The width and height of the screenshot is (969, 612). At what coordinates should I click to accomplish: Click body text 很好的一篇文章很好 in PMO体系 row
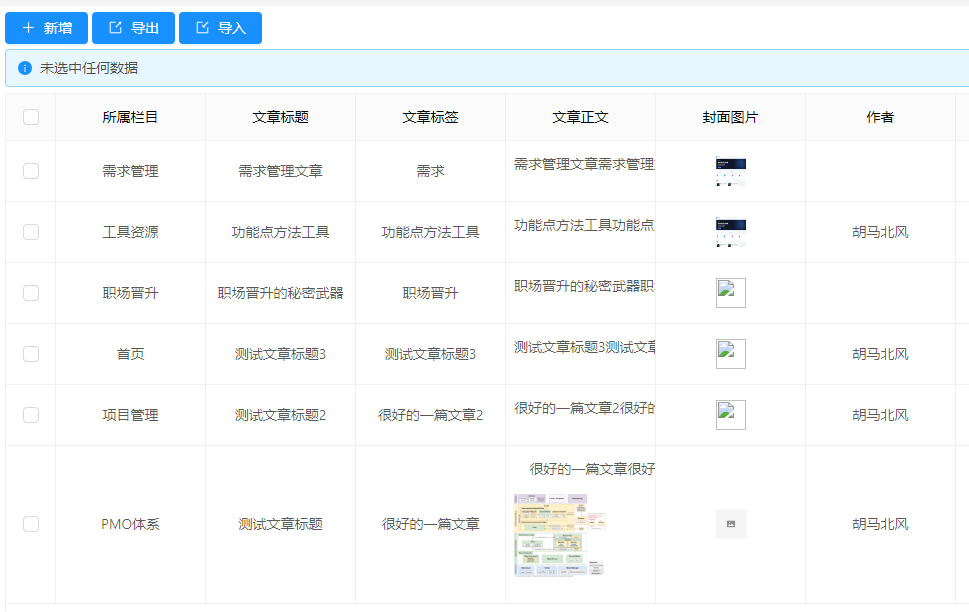tap(592, 469)
